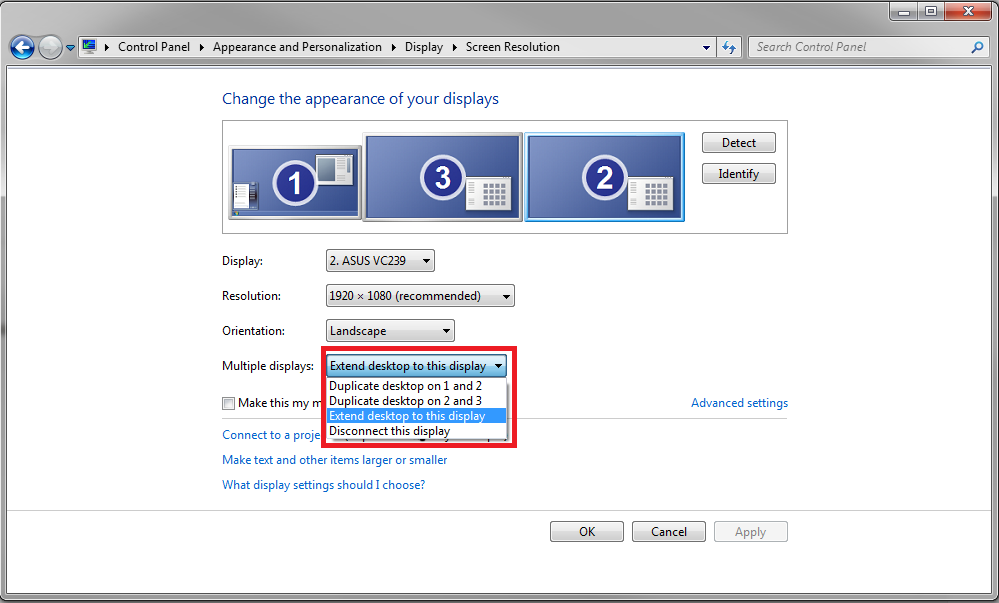999x603 pixels.
Task: Choose 'Disconnect this display' option
Action: point(390,431)
